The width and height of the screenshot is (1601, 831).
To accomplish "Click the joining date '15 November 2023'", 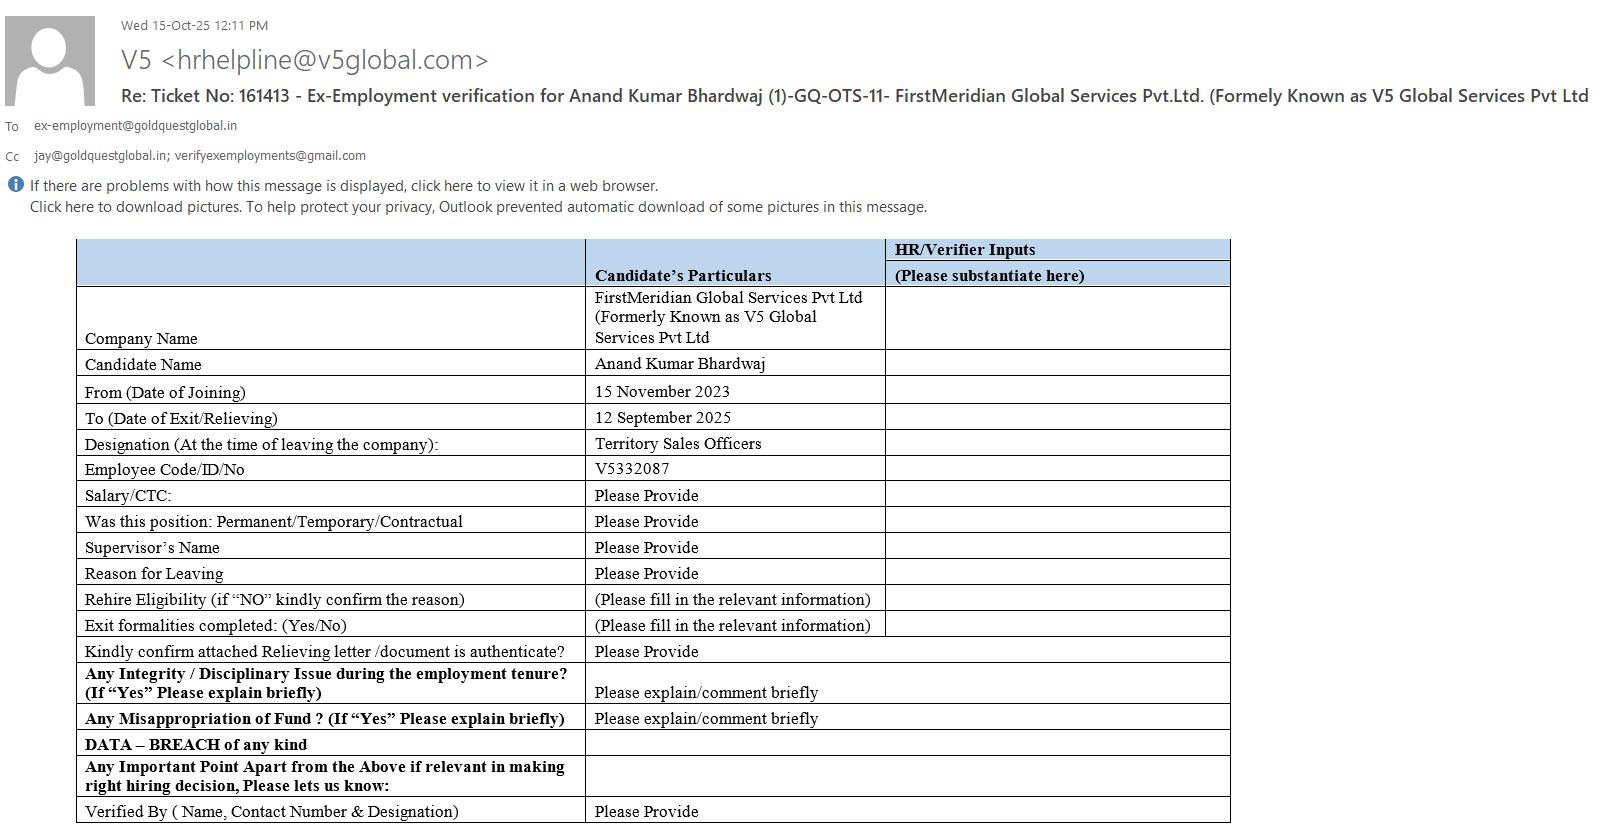I will 662,392.
